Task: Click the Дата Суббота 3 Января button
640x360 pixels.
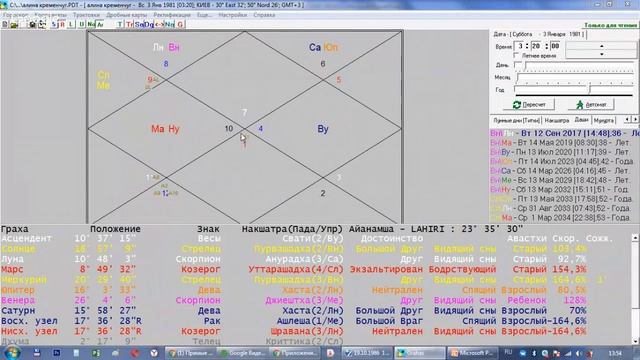Action: [x=539, y=34]
